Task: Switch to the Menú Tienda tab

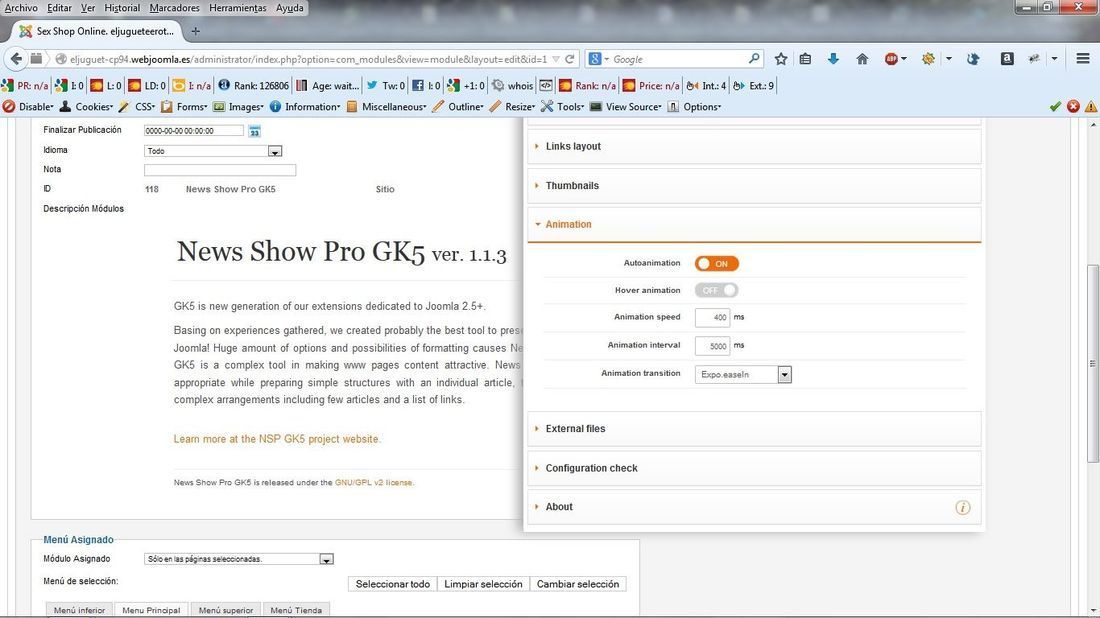Action: click(x=296, y=610)
